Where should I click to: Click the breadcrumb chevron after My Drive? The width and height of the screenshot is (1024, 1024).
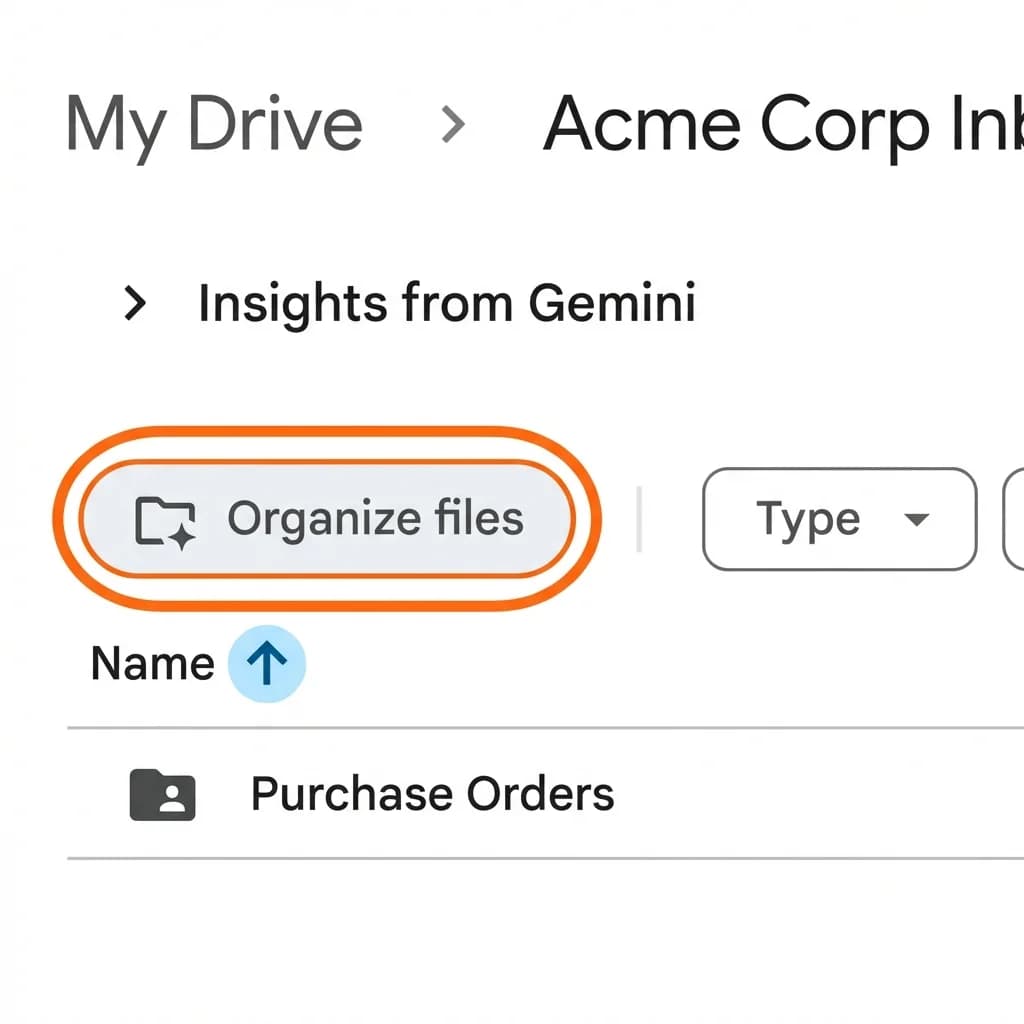455,124
